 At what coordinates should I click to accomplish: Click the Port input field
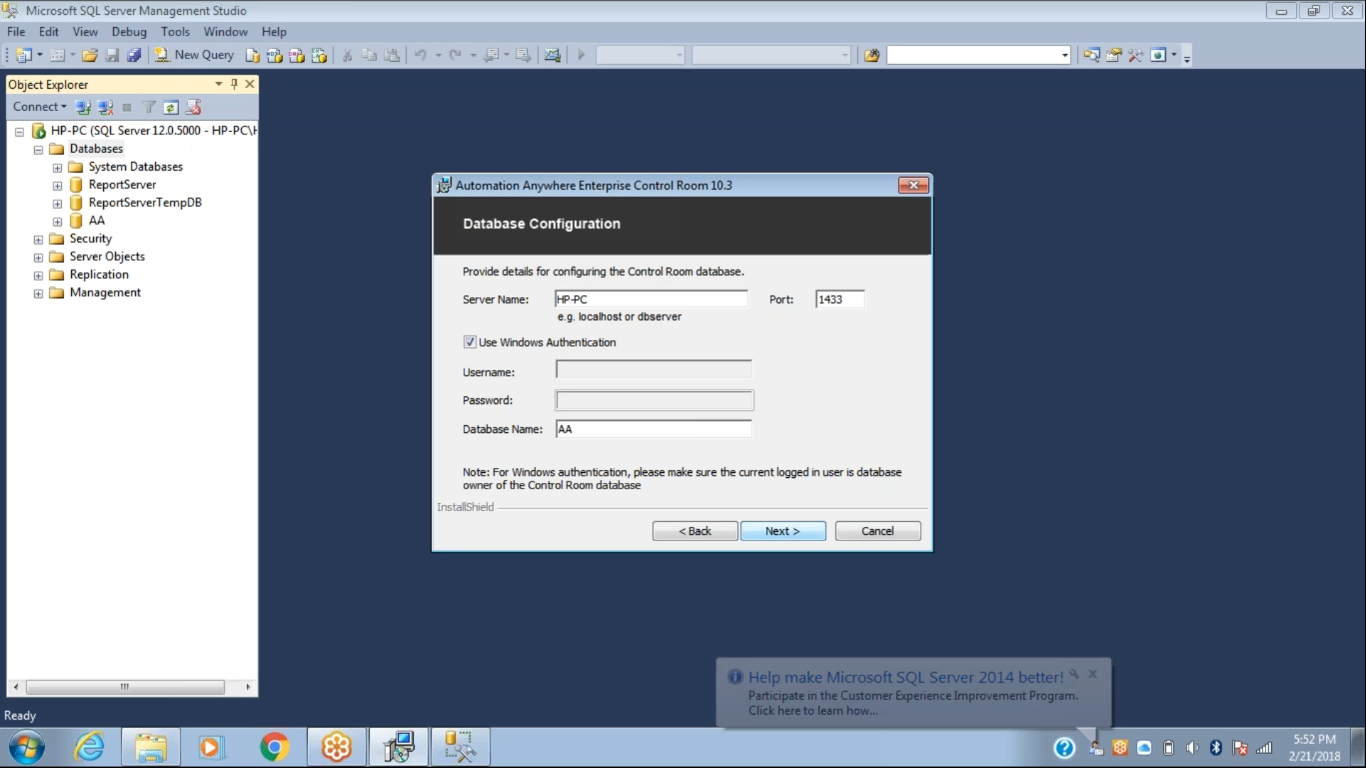tap(840, 299)
